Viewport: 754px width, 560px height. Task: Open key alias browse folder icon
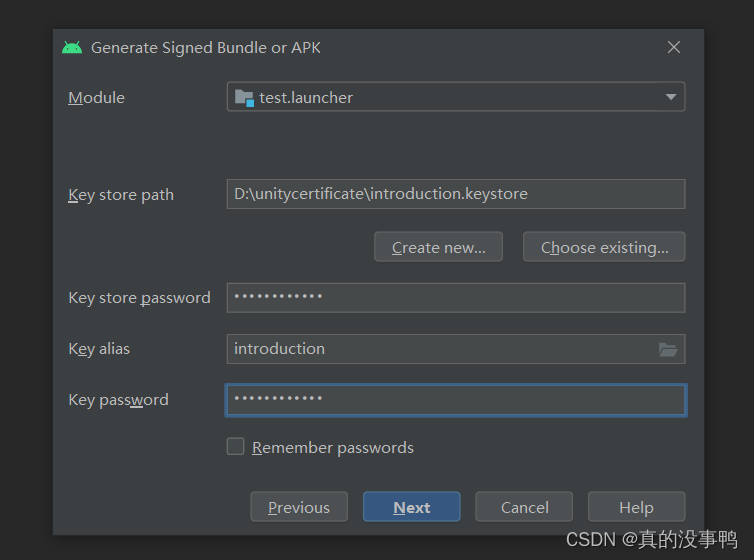668,349
